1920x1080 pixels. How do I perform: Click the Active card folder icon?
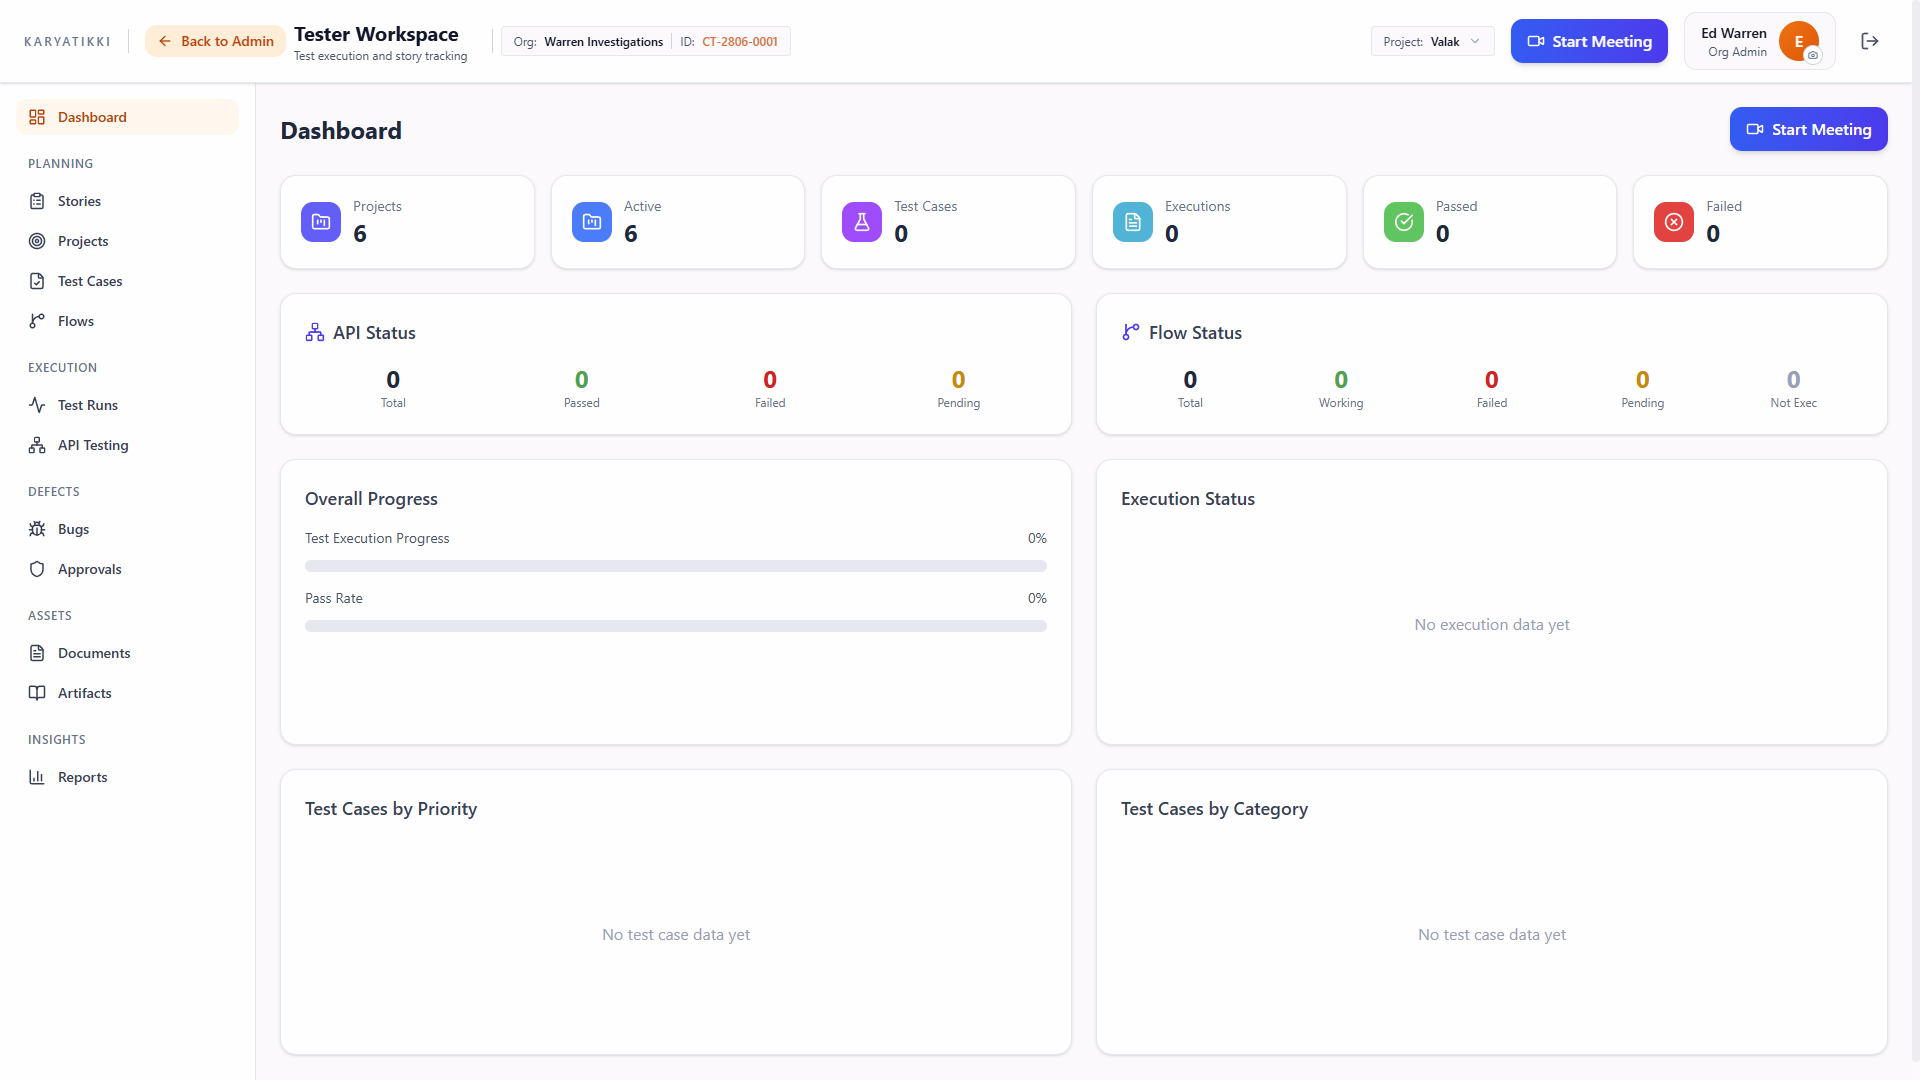tap(592, 222)
